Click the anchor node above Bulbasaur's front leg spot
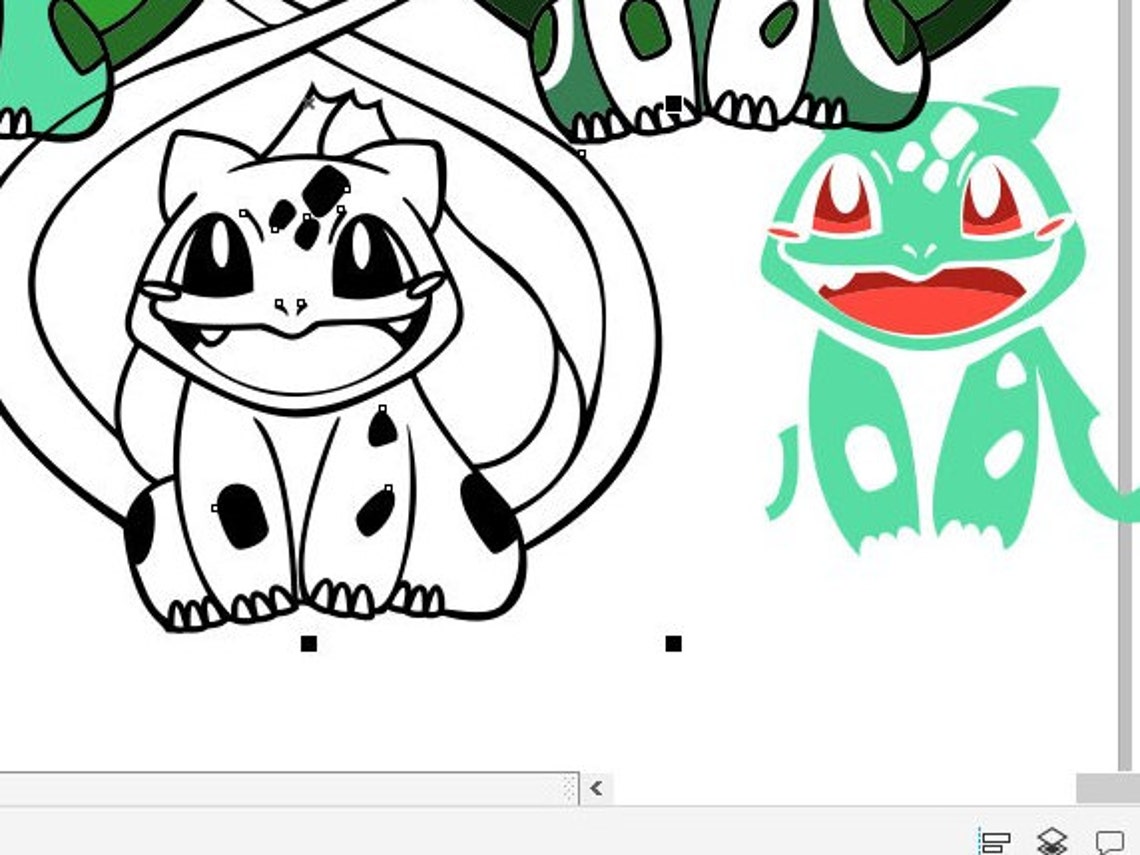This screenshot has height=855, width=1140. (383, 409)
